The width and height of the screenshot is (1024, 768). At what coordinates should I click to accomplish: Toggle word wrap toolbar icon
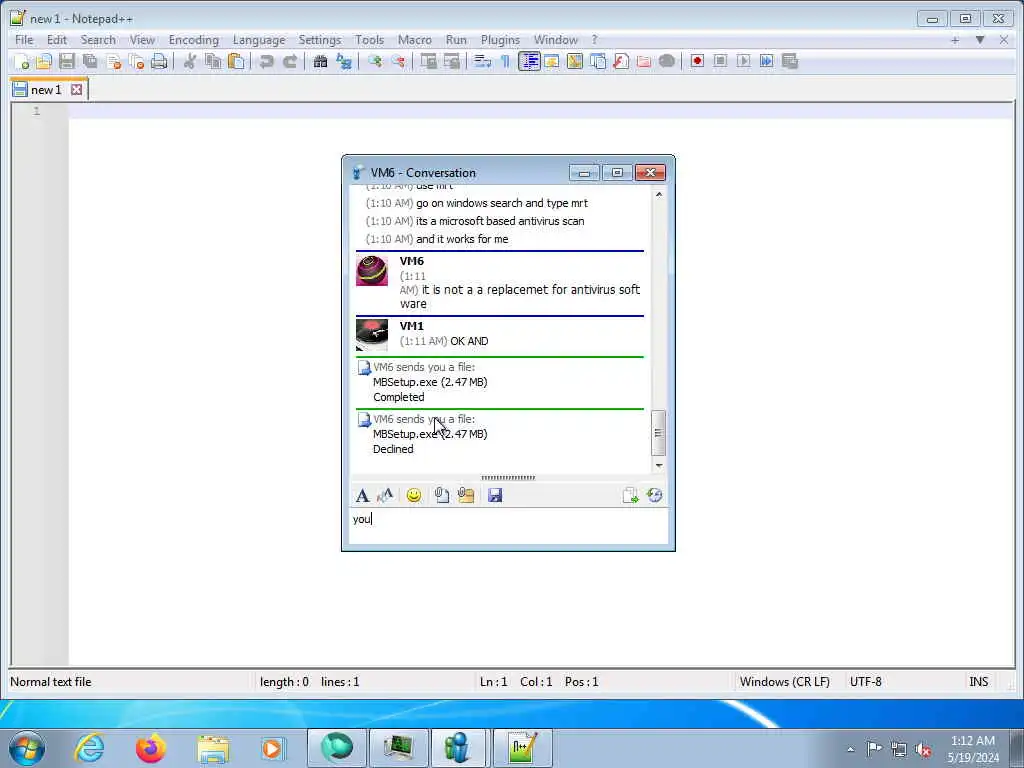tap(482, 61)
